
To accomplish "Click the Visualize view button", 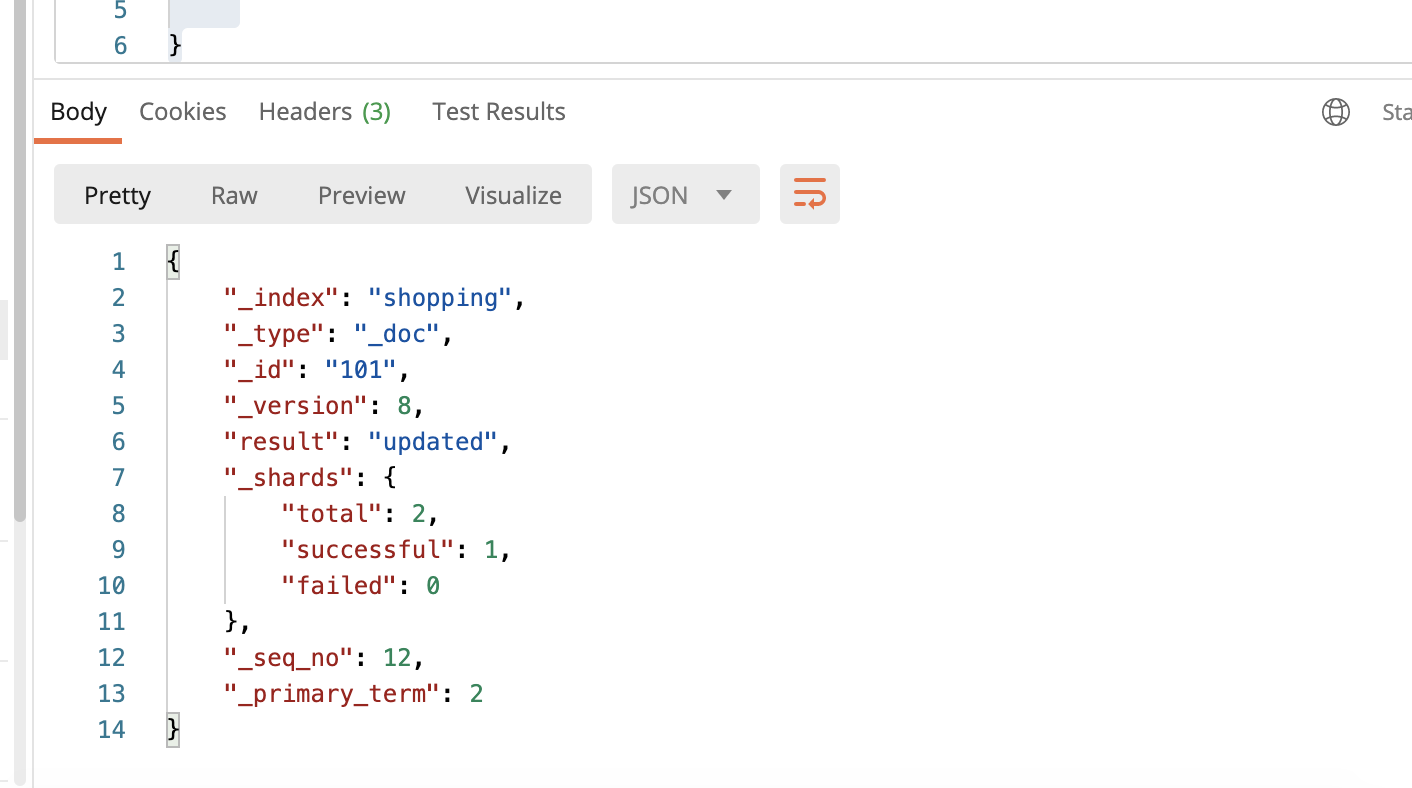I will (x=513, y=195).
